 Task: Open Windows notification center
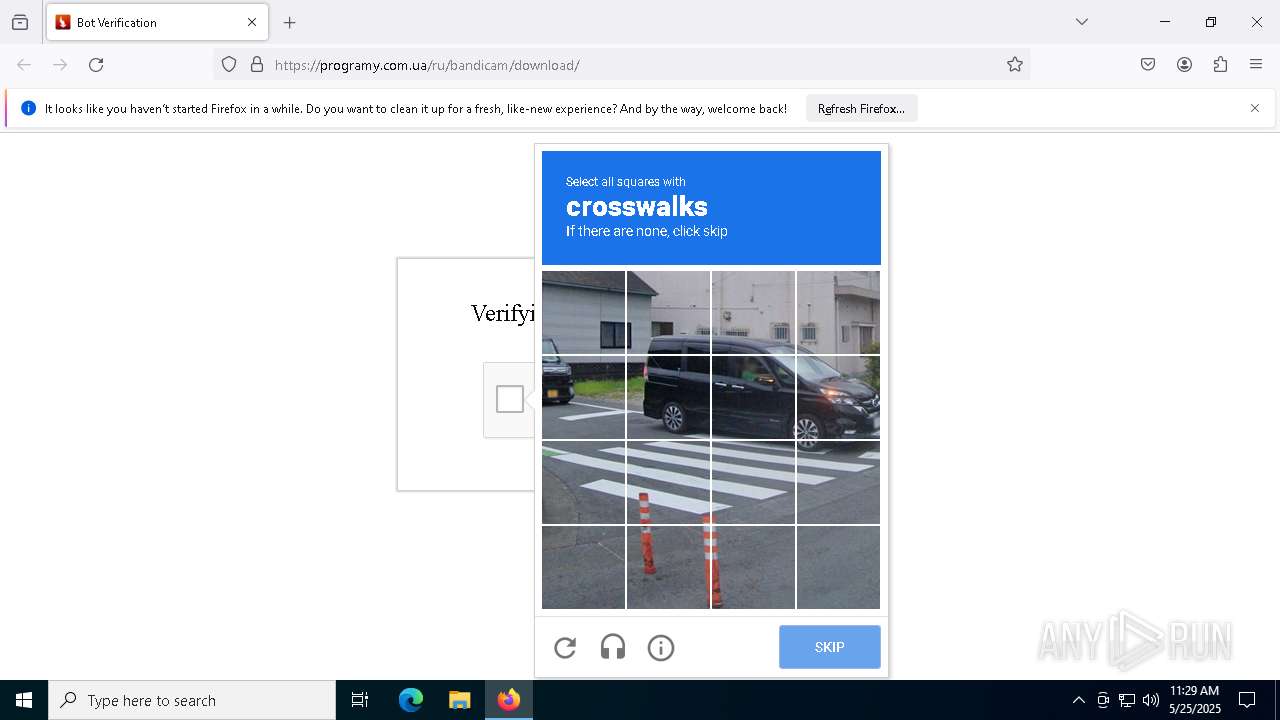tap(1247, 700)
